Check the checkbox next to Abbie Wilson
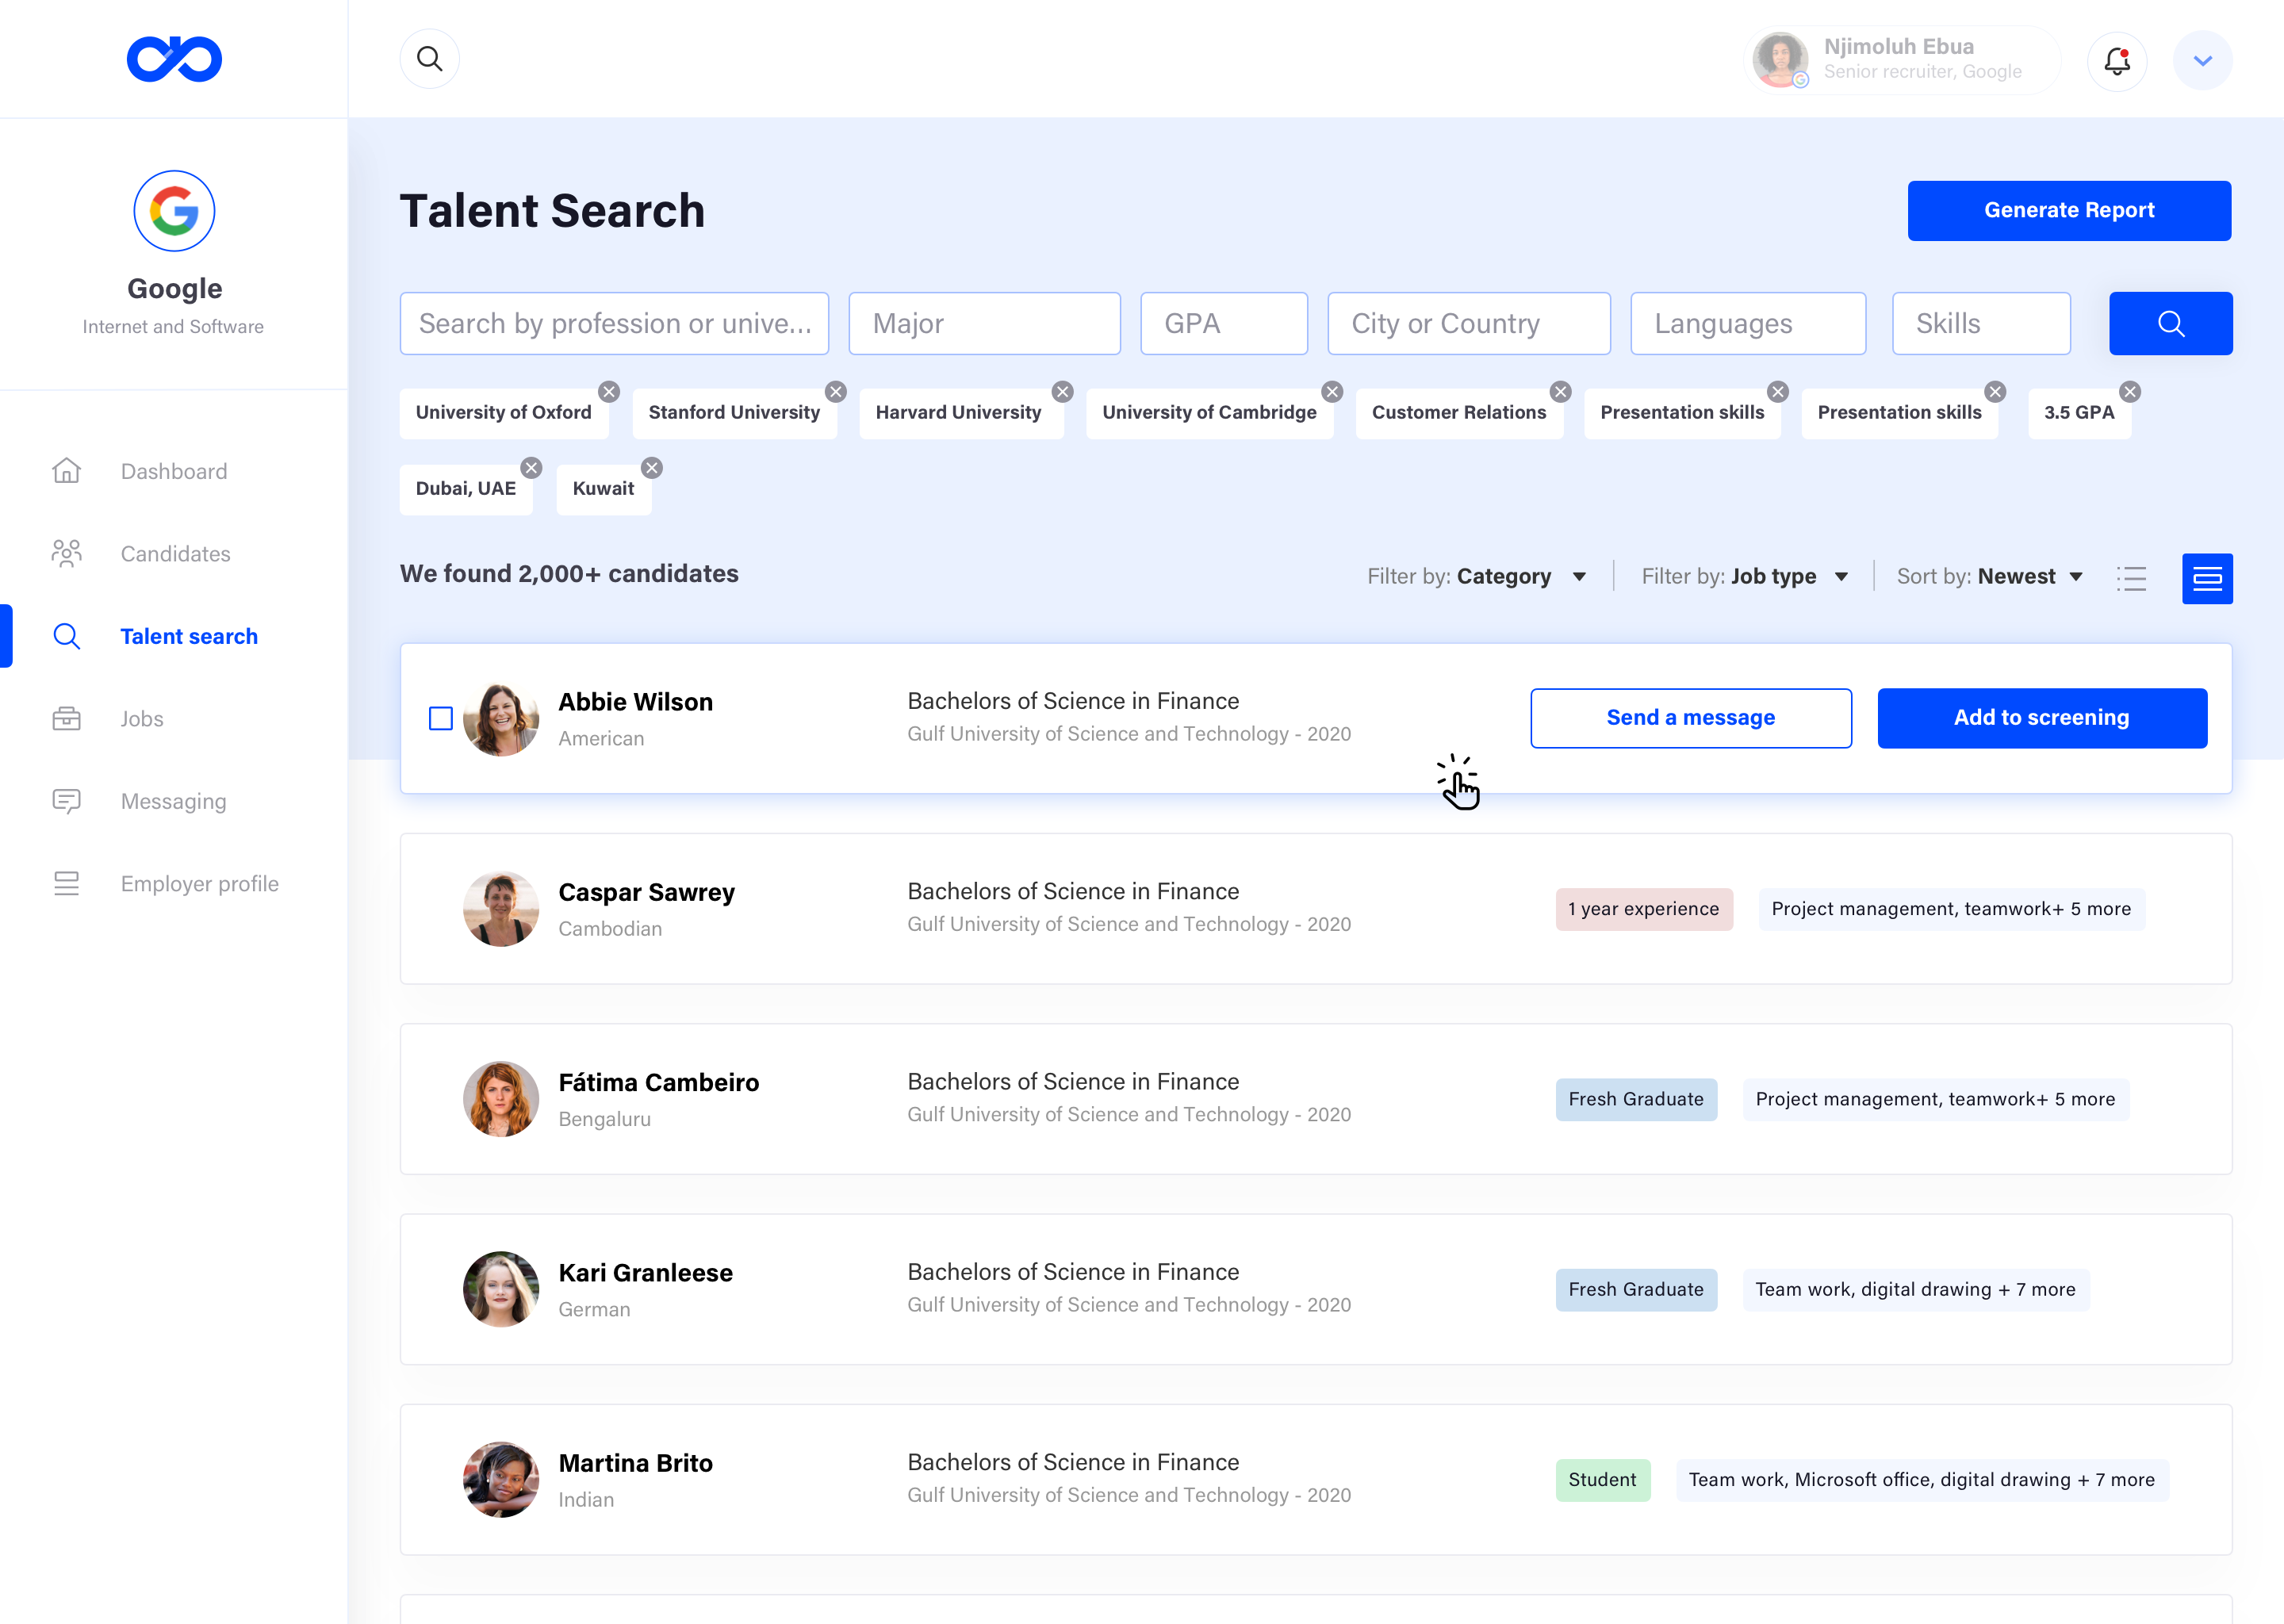Image resolution: width=2284 pixels, height=1624 pixels. click(440, 718)
